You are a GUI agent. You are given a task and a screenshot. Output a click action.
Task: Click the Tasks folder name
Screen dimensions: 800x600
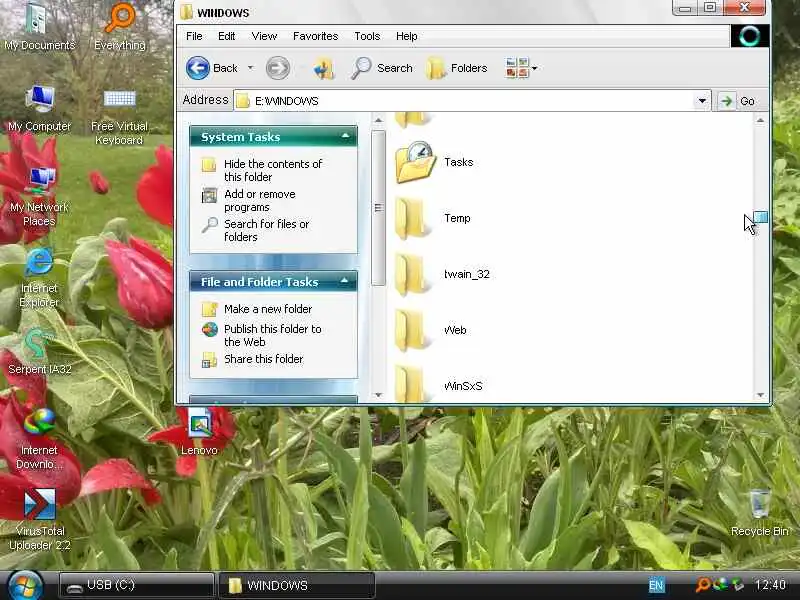pyautogui.click(x=459, y=162)
